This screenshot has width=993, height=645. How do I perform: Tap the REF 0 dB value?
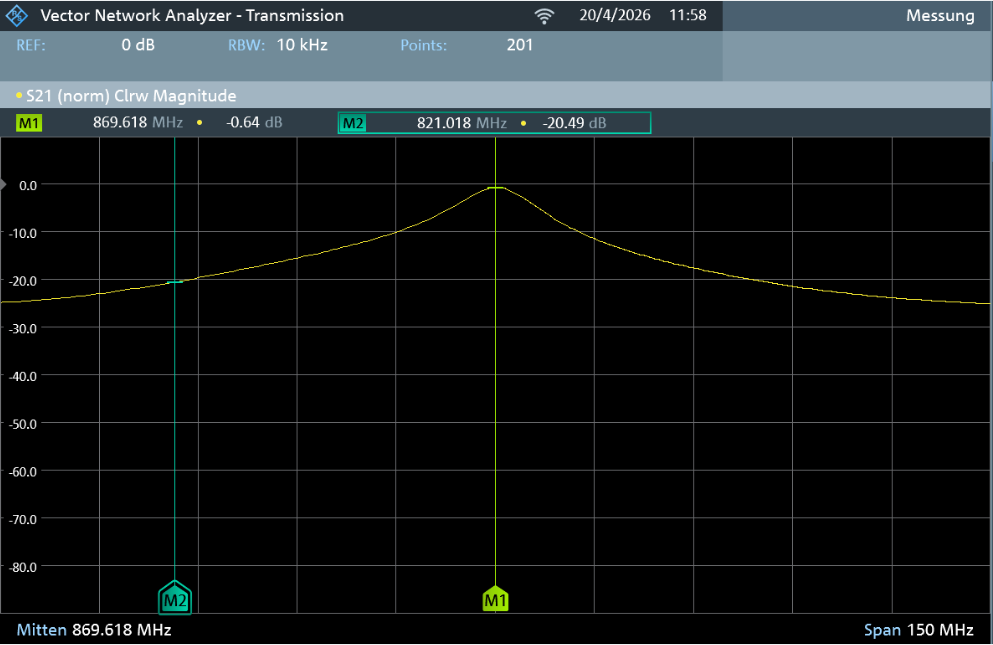pos(138,45)
